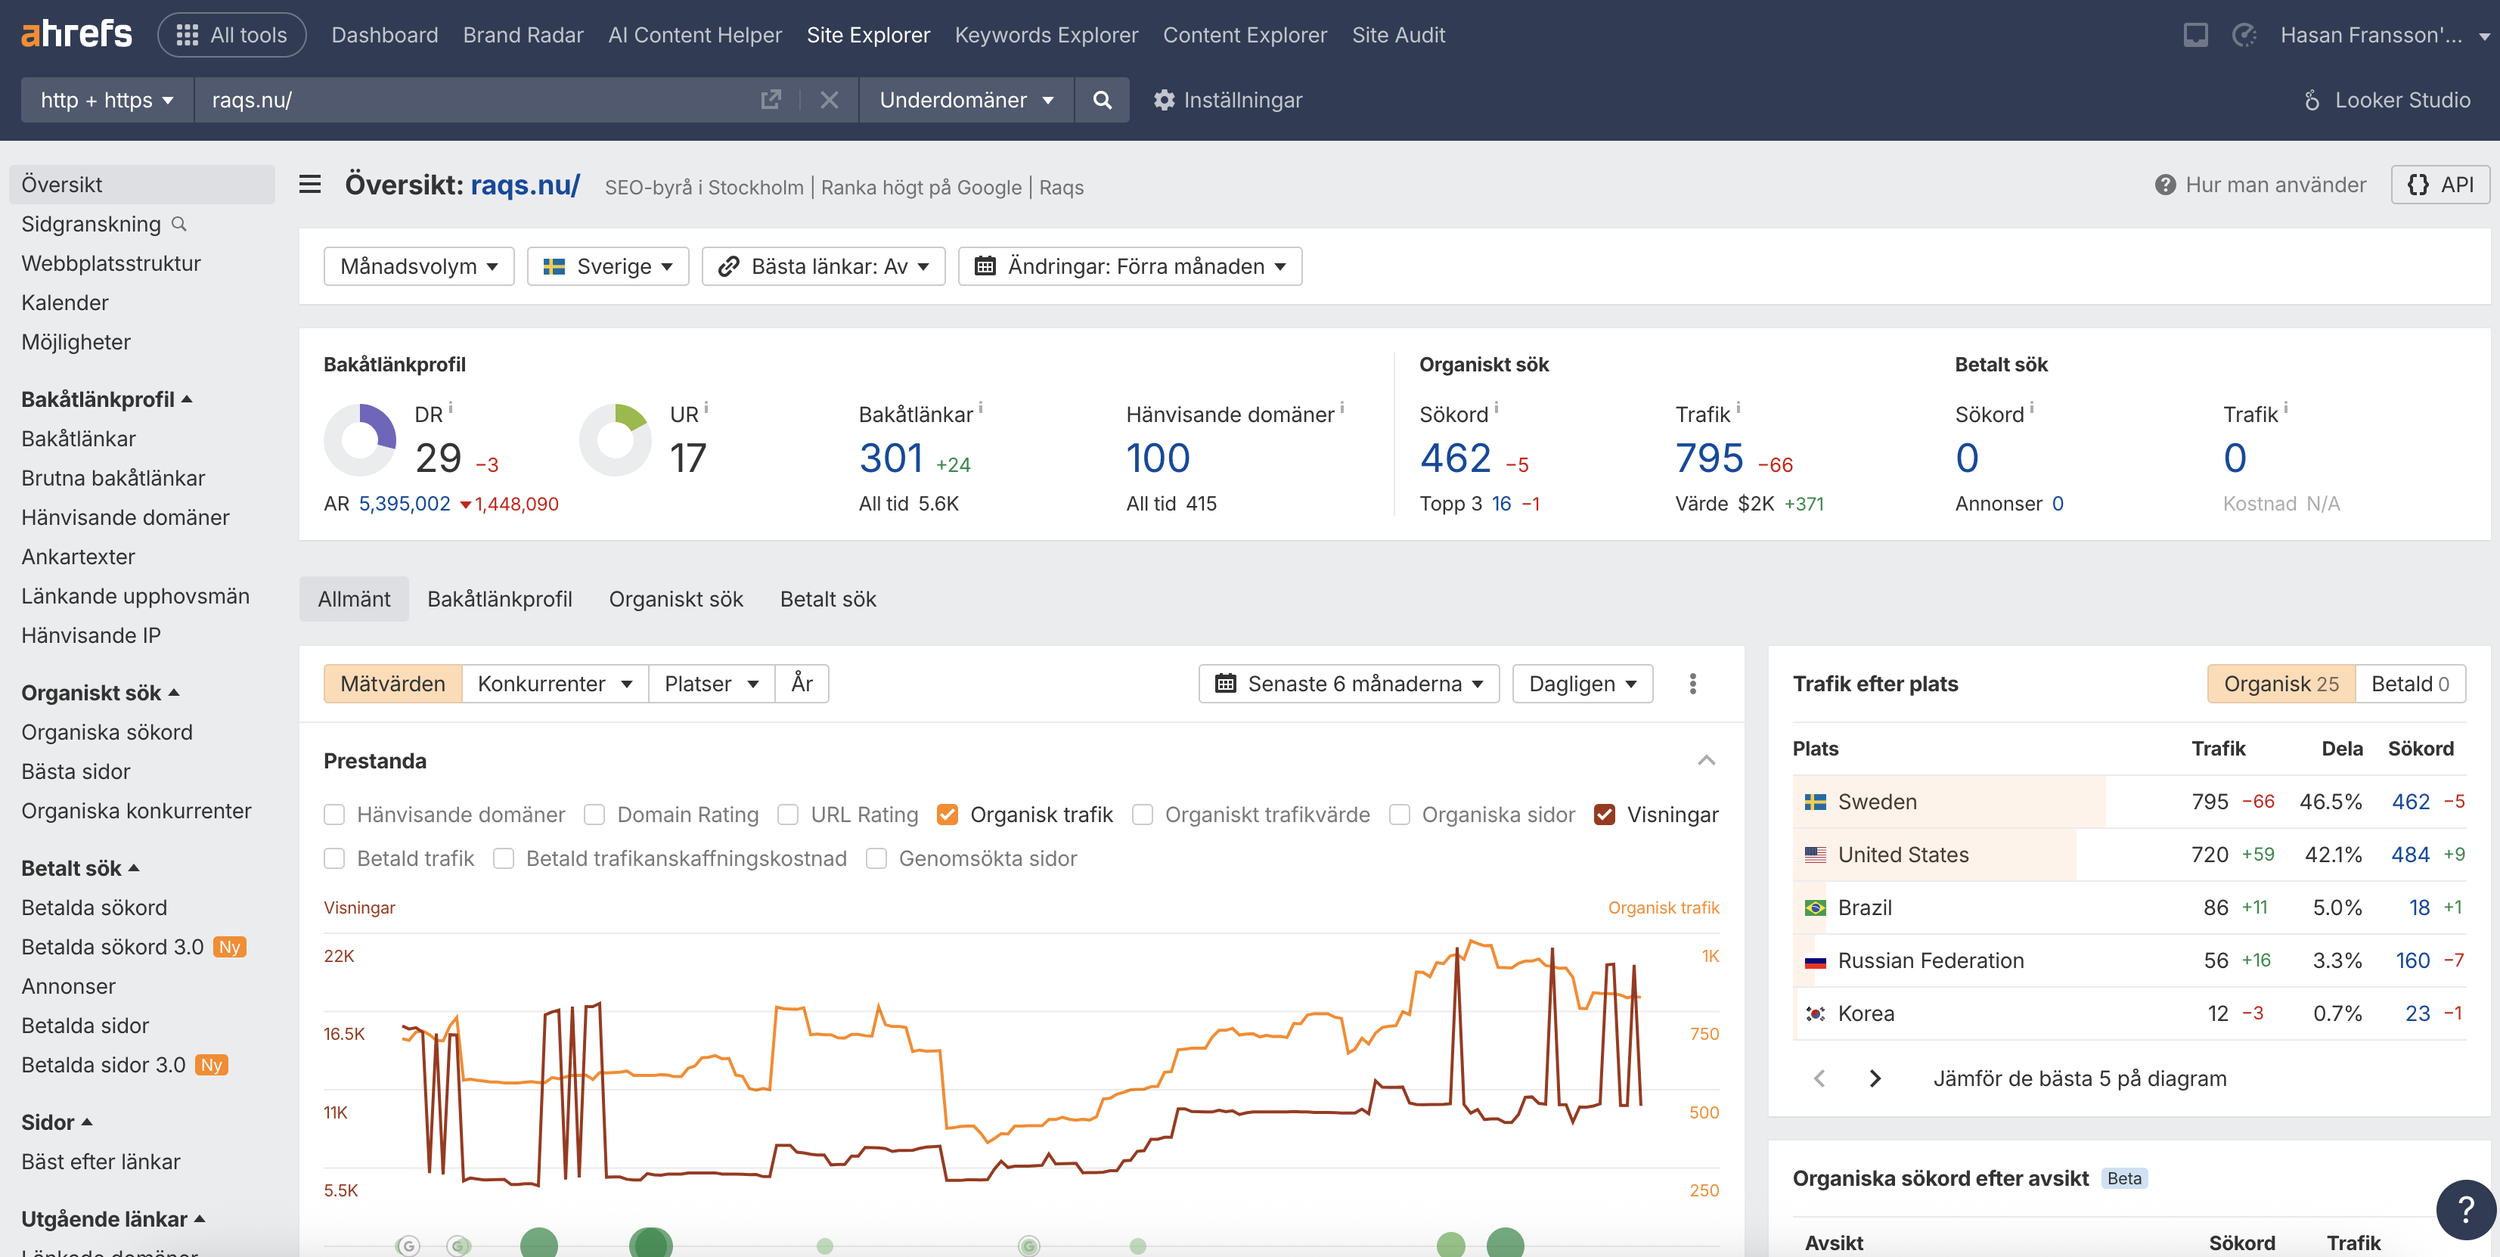The height and width of the screenshot is (1257, 2500).
Task: Open the Sverige country dropdown
Action: point(608,267)
